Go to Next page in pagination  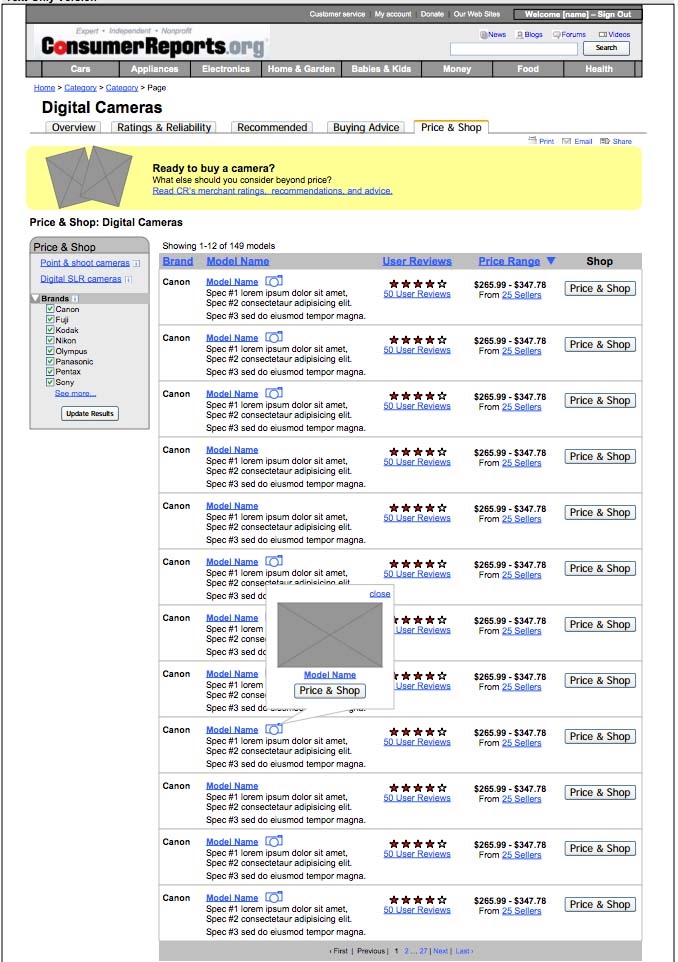[x=441, y=951]
